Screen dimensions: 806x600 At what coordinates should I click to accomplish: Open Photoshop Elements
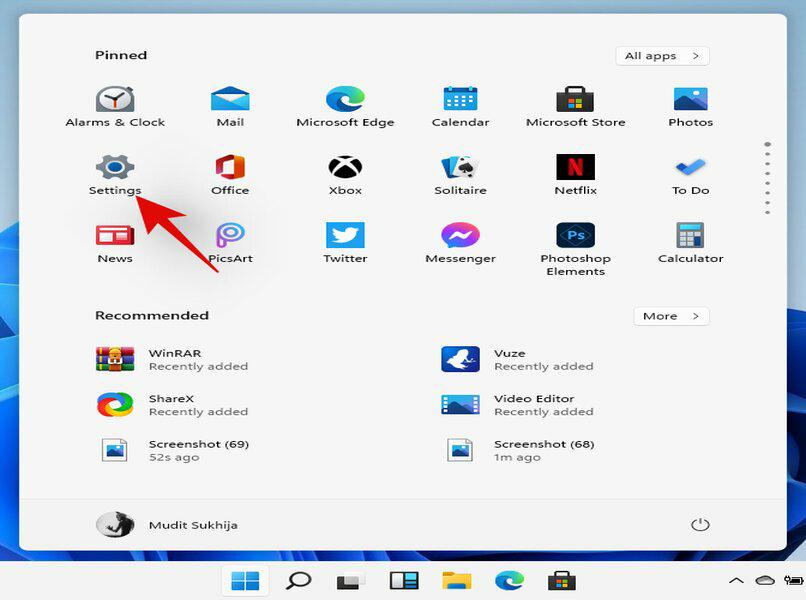pos(575,239)
